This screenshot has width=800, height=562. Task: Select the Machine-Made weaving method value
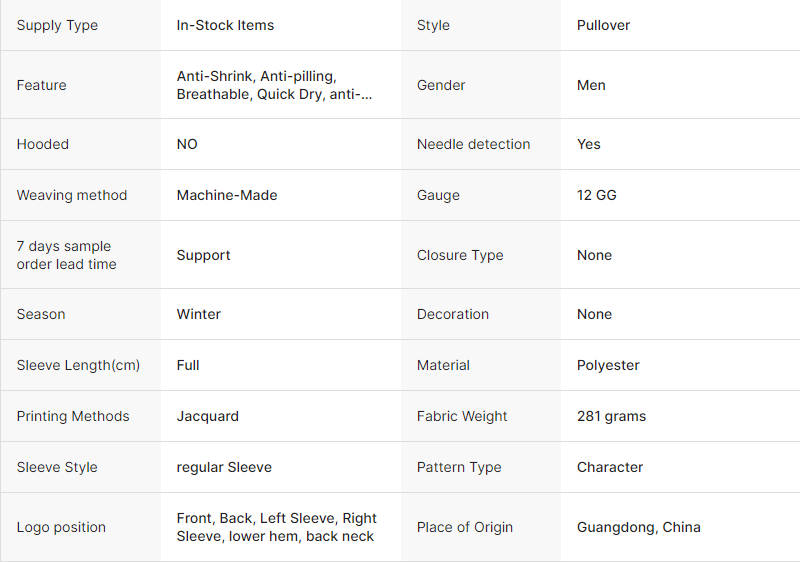tap(227, 195)
